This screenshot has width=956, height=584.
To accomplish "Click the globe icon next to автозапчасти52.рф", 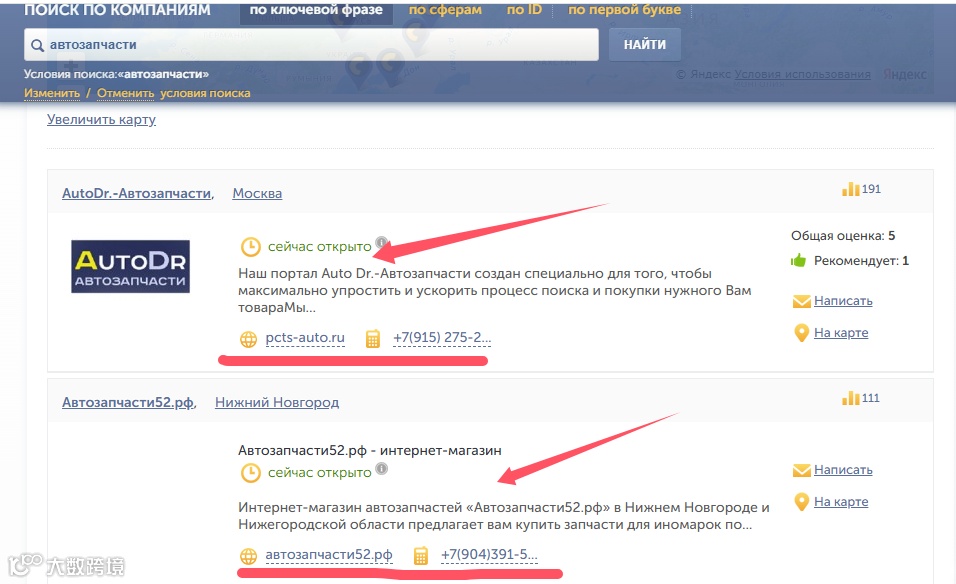I will (248, 556).
